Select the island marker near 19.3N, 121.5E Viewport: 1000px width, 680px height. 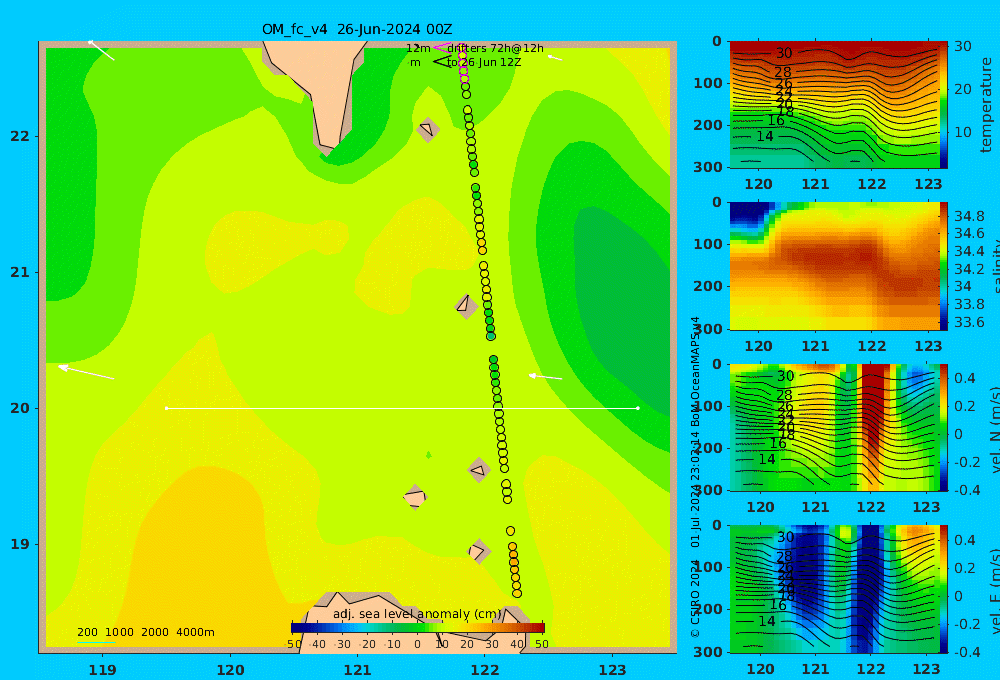[x=415, y=497]
